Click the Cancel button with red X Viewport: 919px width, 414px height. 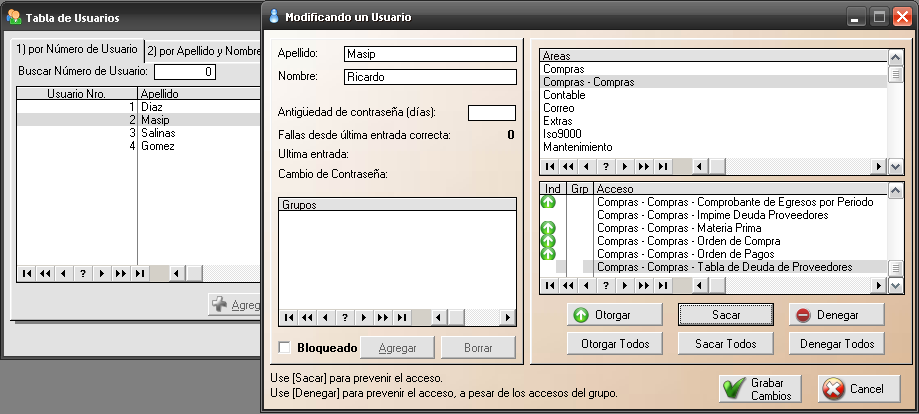852,388
